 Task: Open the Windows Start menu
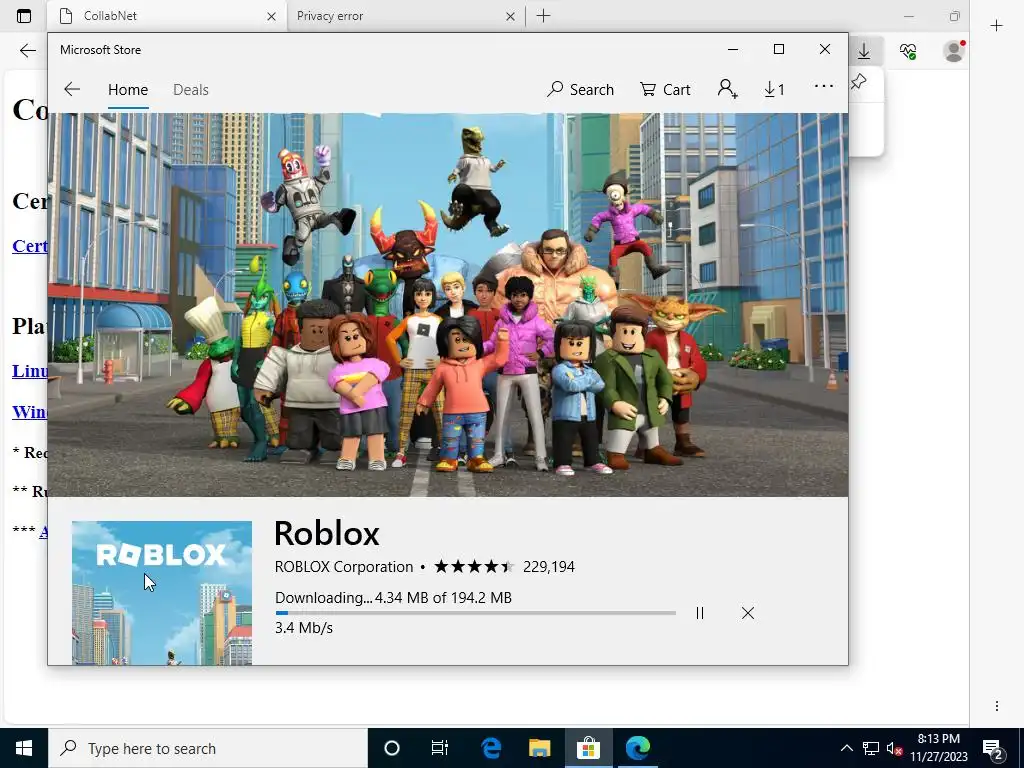[24, 748]
